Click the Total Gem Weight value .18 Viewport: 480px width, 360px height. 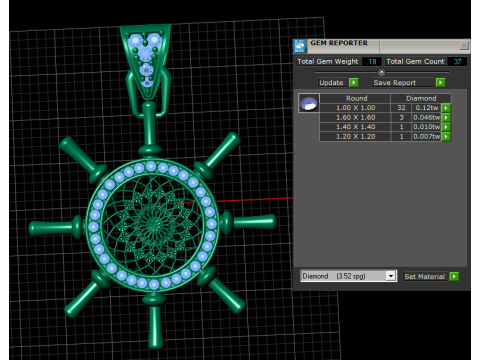coord(371,62)
